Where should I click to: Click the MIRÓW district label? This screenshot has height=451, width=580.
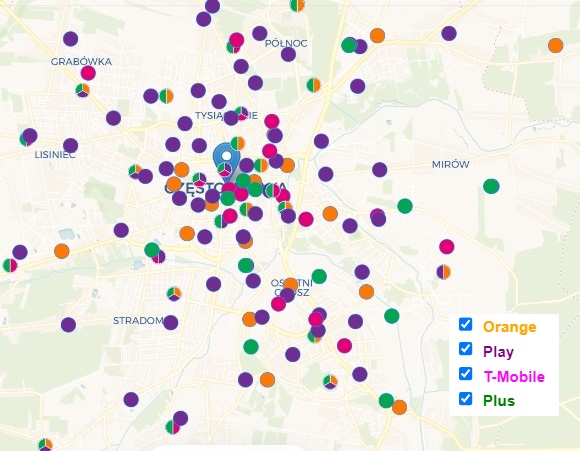pyautogui.click(x=451, y=164)
